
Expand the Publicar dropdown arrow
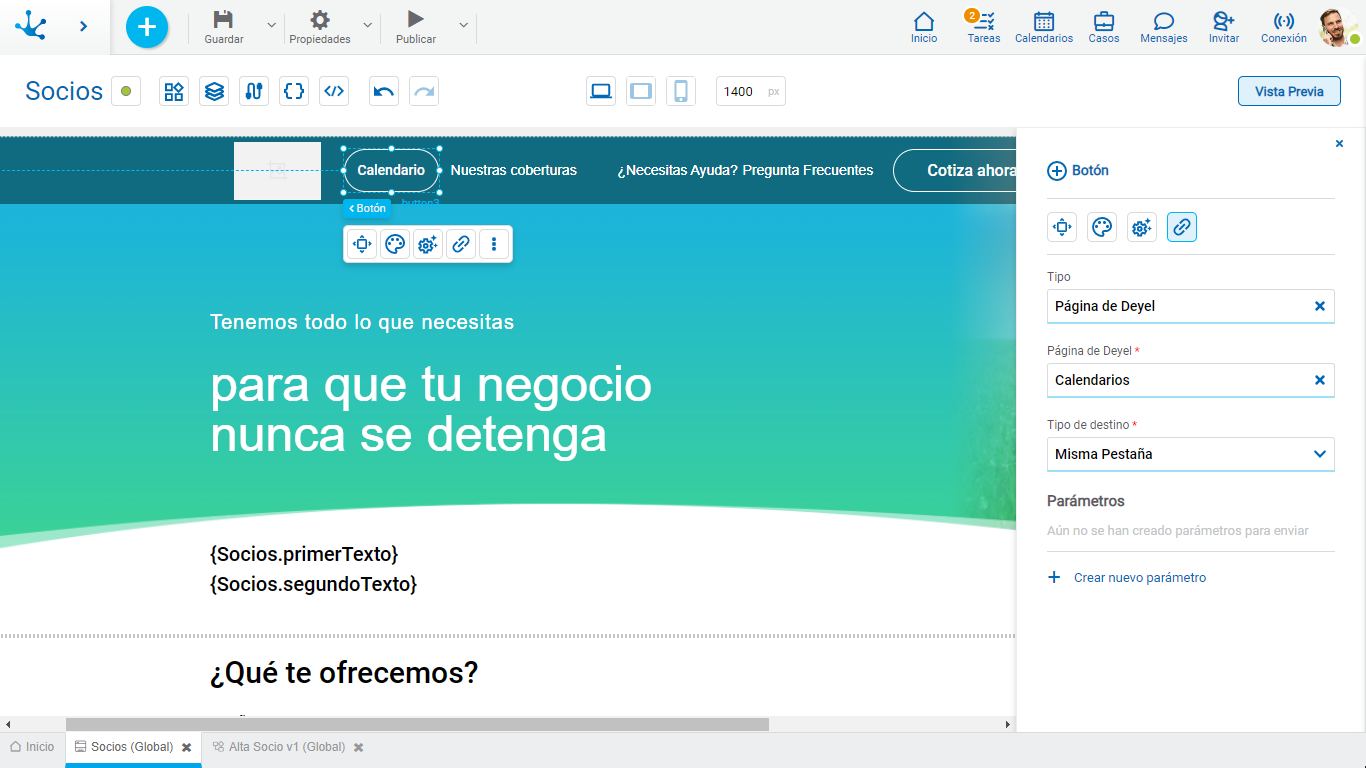click(463, 25)
